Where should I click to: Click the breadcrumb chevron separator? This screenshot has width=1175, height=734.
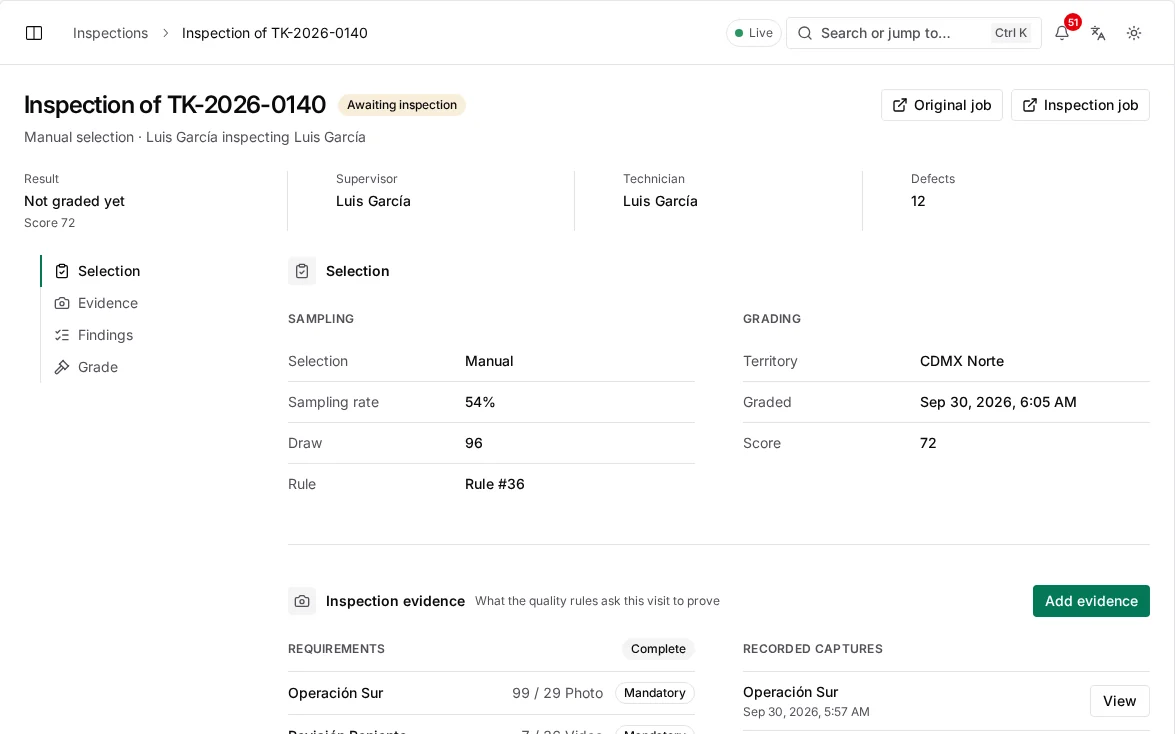pos(166,33)
